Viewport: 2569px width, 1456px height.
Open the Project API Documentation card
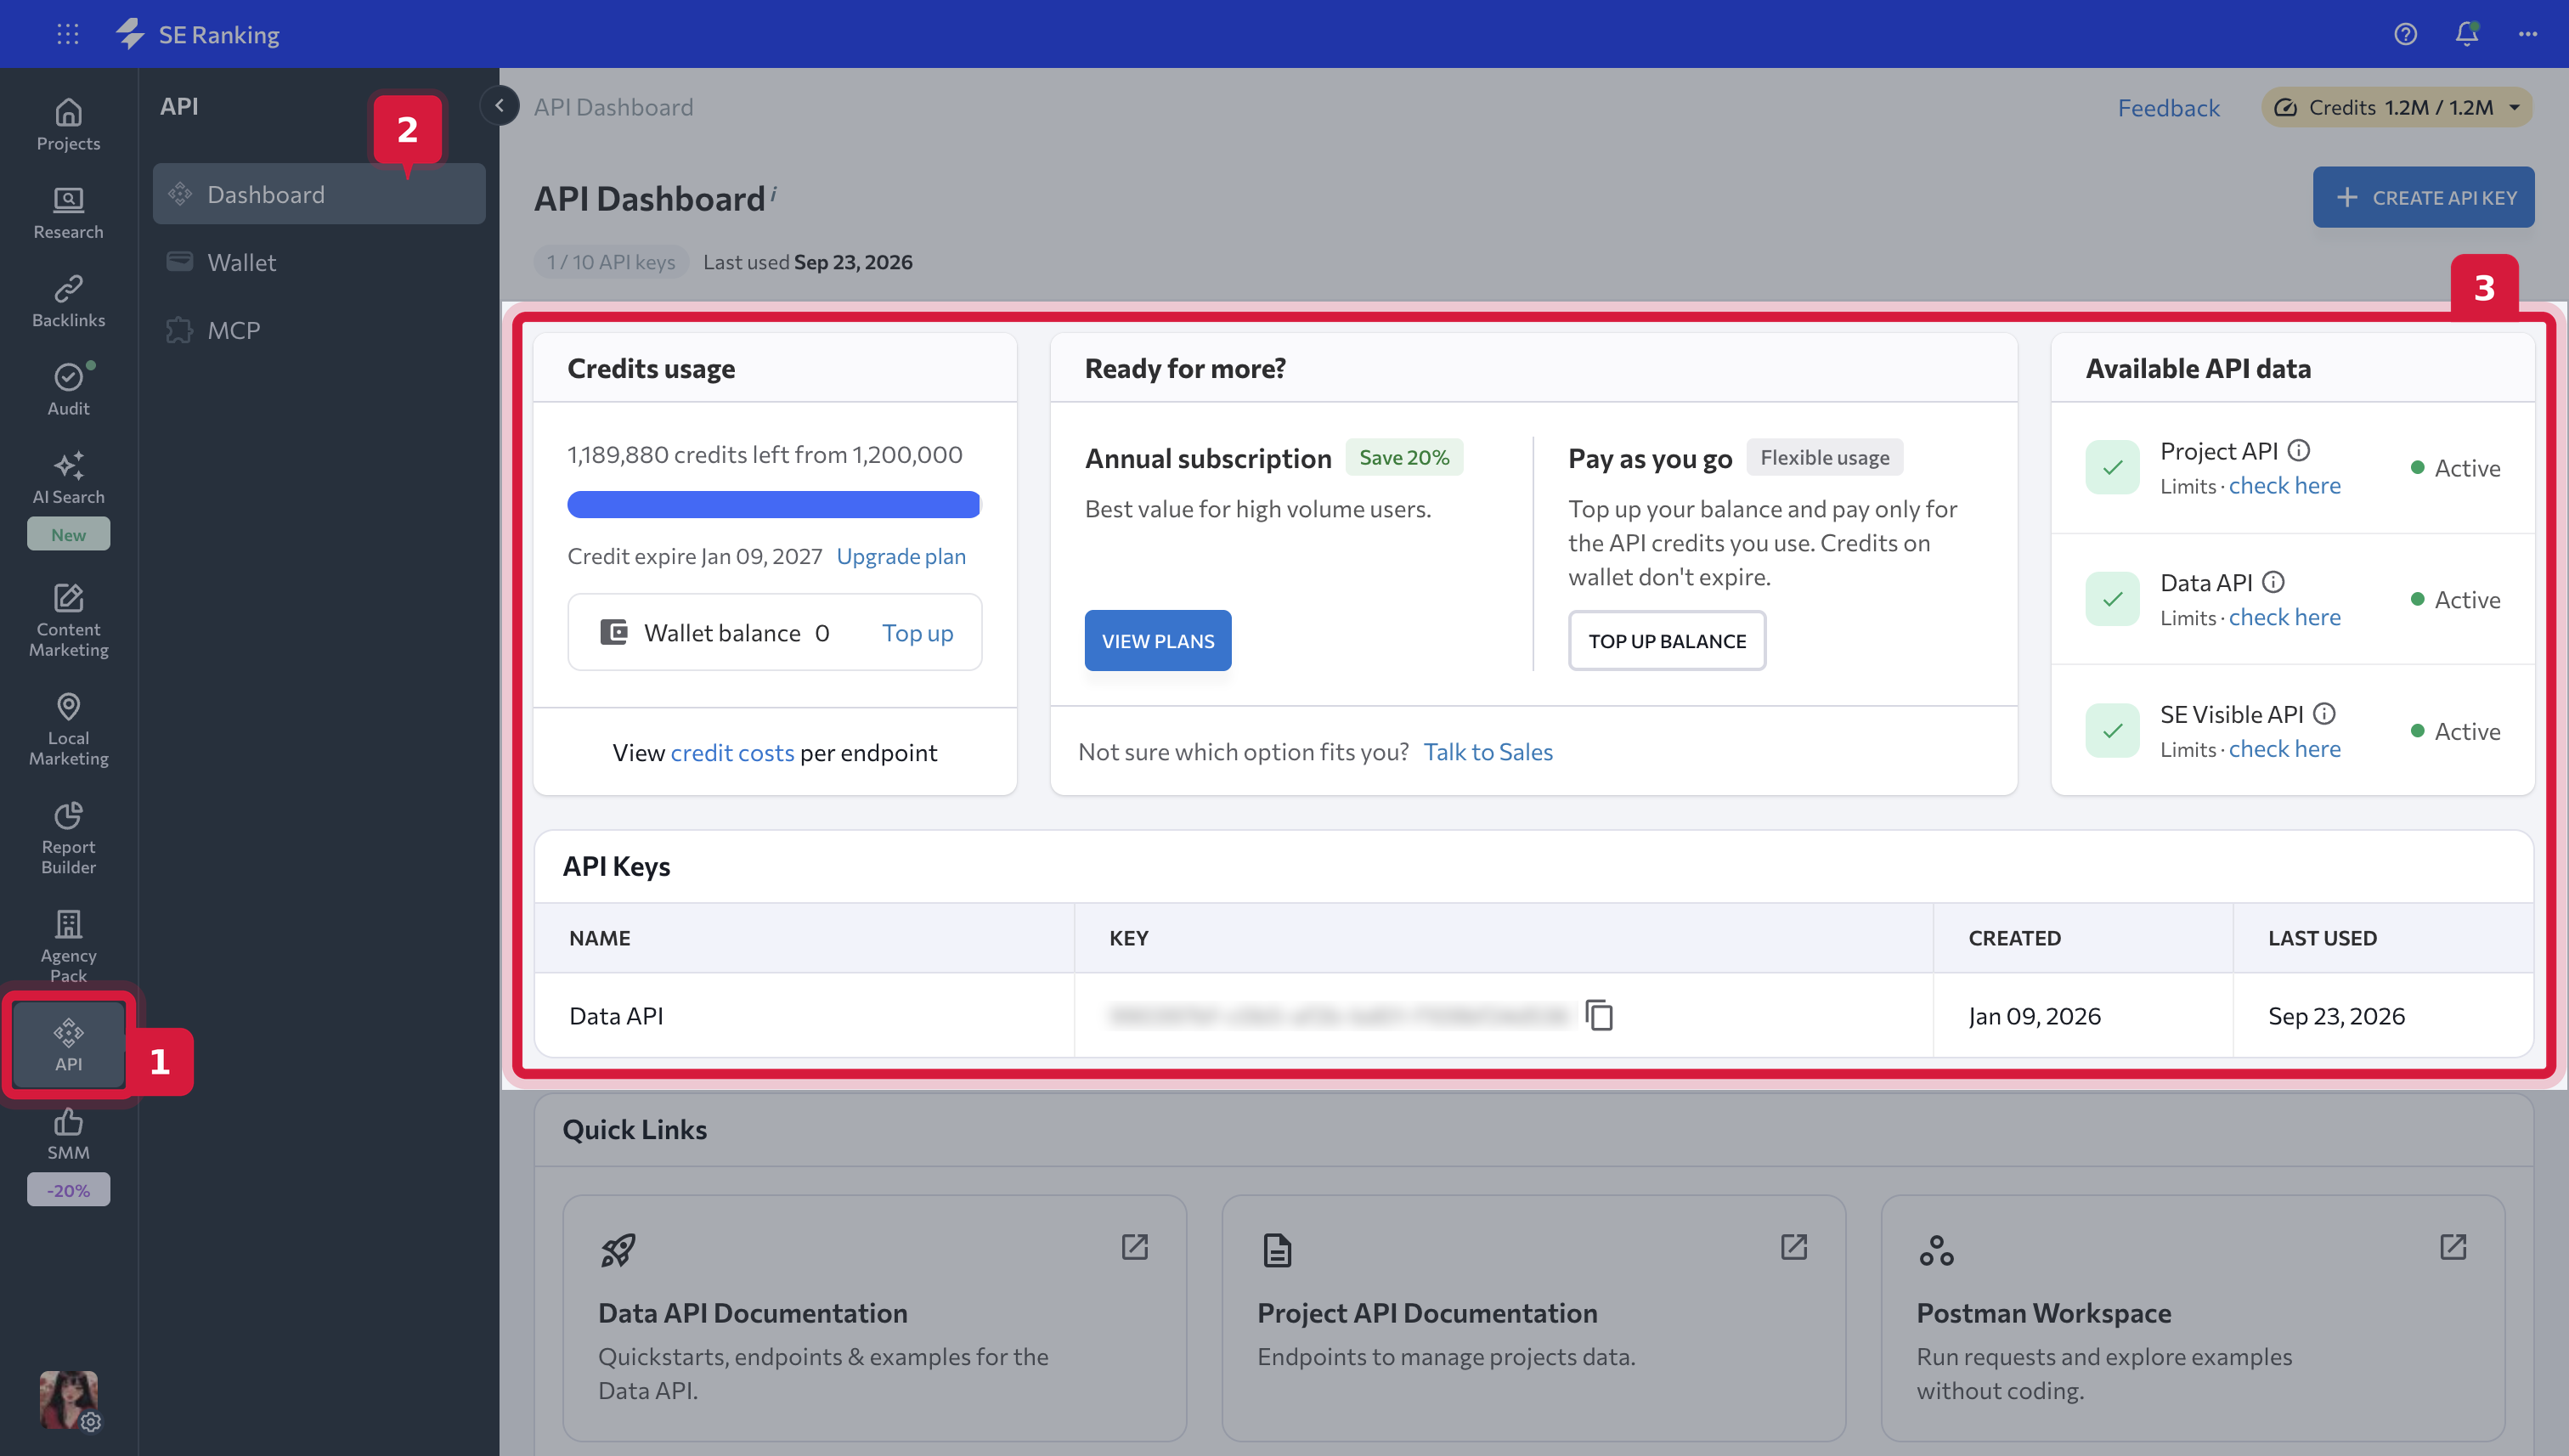pyautogui.click(x=1533, y=1318)
